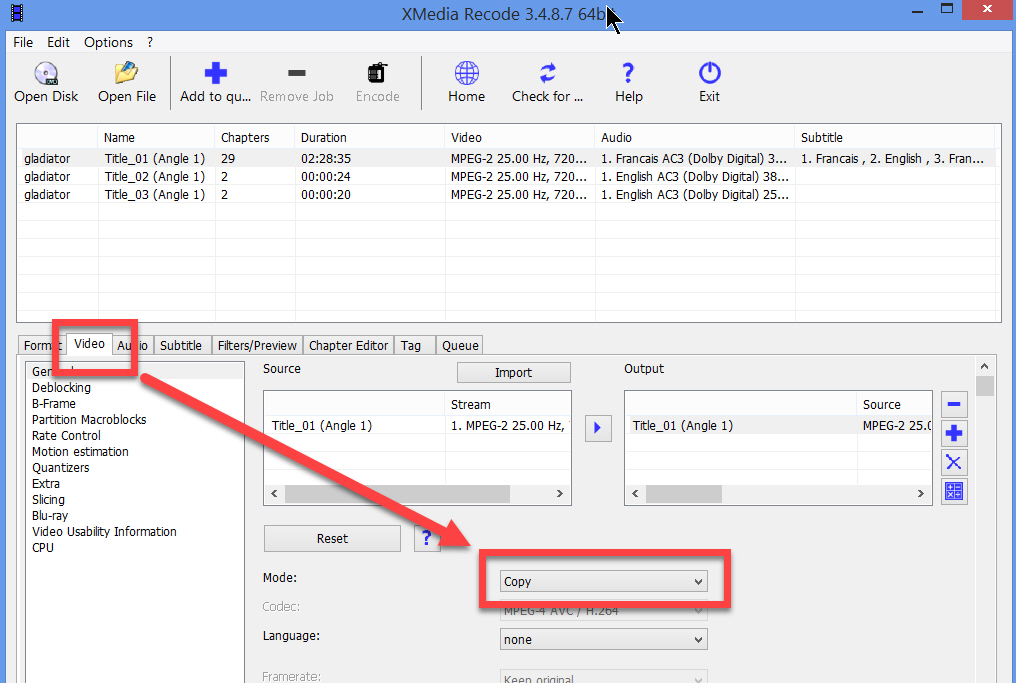Click the blue grid icon beside Output
1016x683 pixels.
954,491
